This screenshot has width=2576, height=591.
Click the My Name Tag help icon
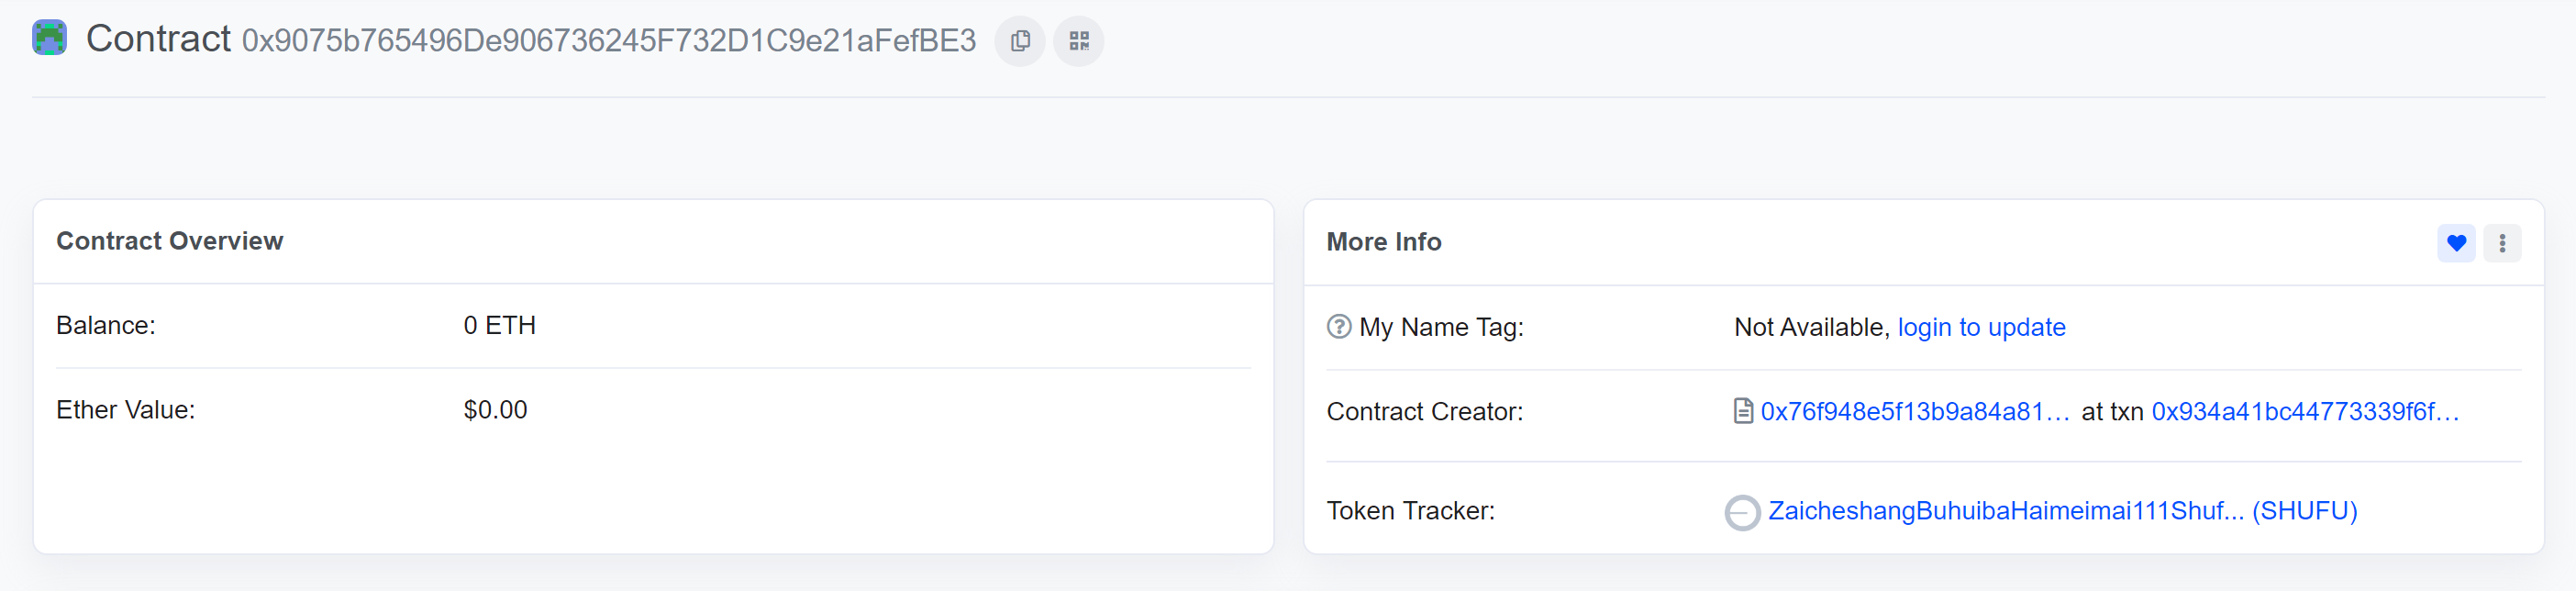pos(1338,327)
